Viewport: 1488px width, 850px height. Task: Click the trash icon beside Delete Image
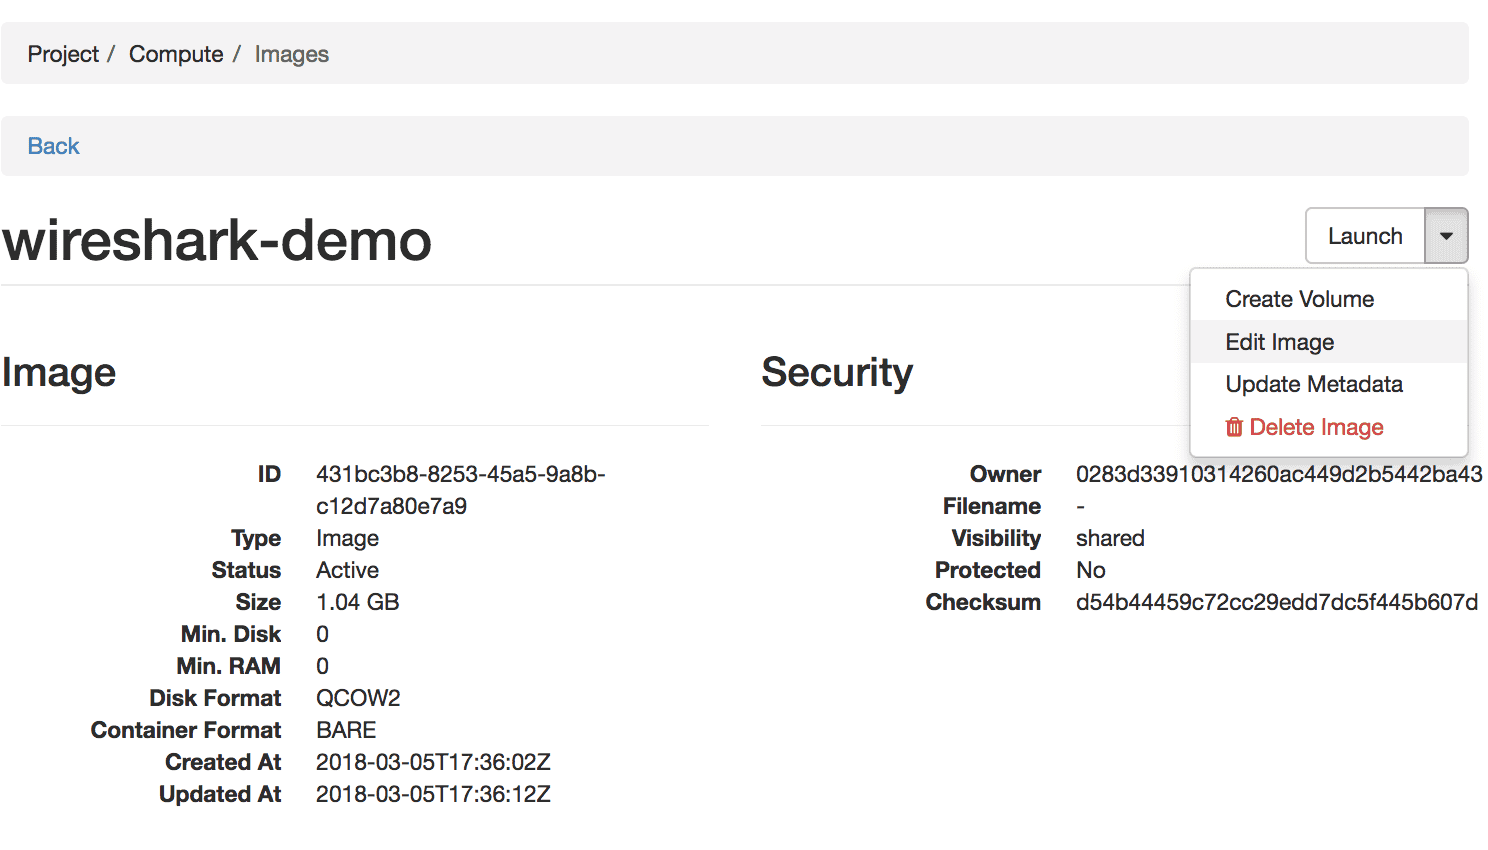point(1234,427)
